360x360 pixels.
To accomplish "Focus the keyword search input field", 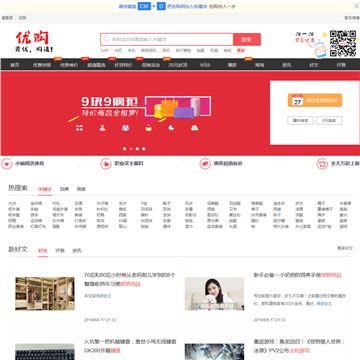I will 167,39.
